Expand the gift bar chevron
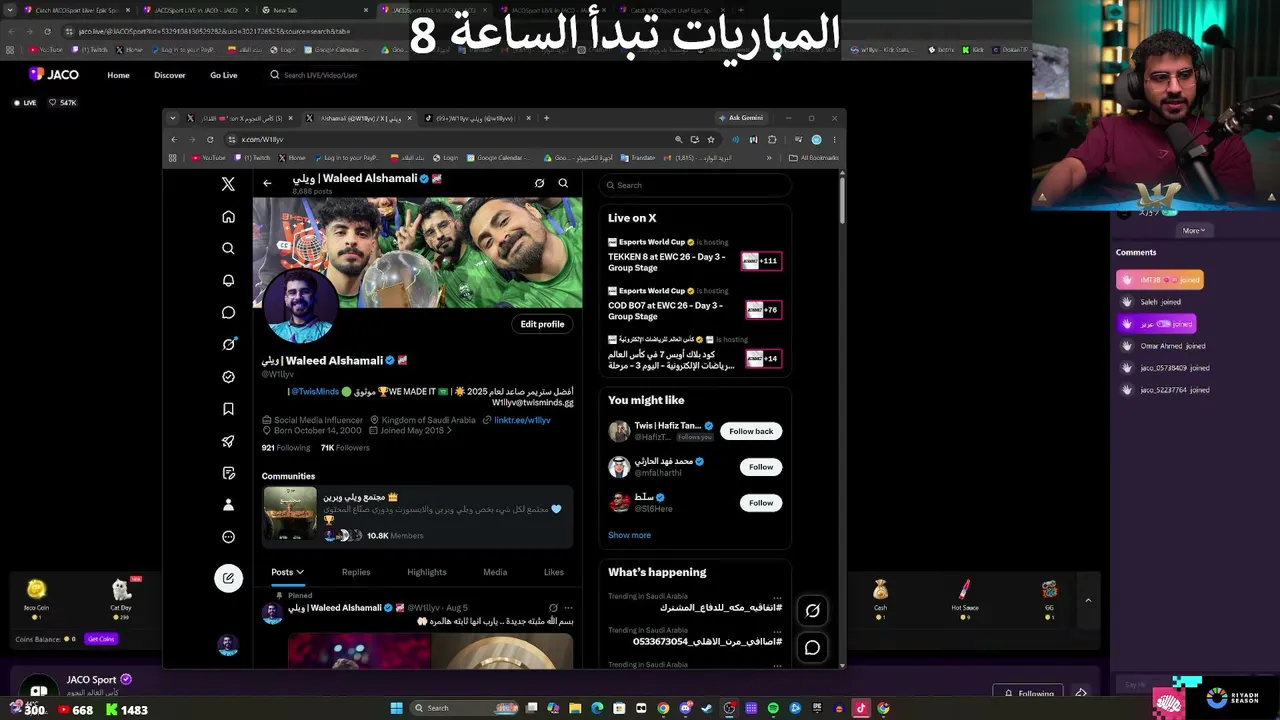The height and width of the screenshot is (720, 1280). pos(1088,600)
